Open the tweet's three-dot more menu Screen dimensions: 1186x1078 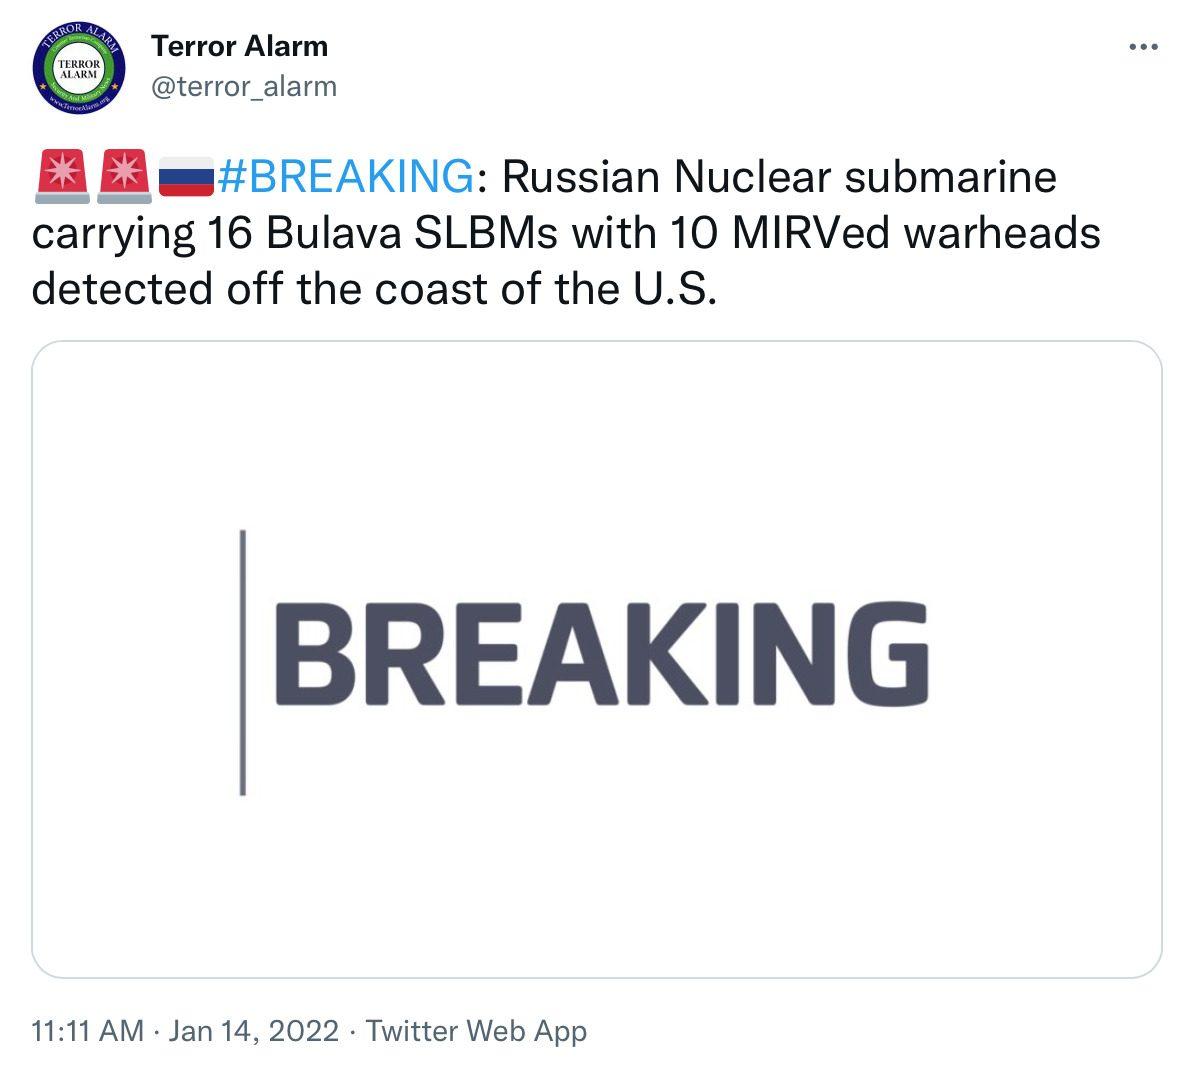1142,47
